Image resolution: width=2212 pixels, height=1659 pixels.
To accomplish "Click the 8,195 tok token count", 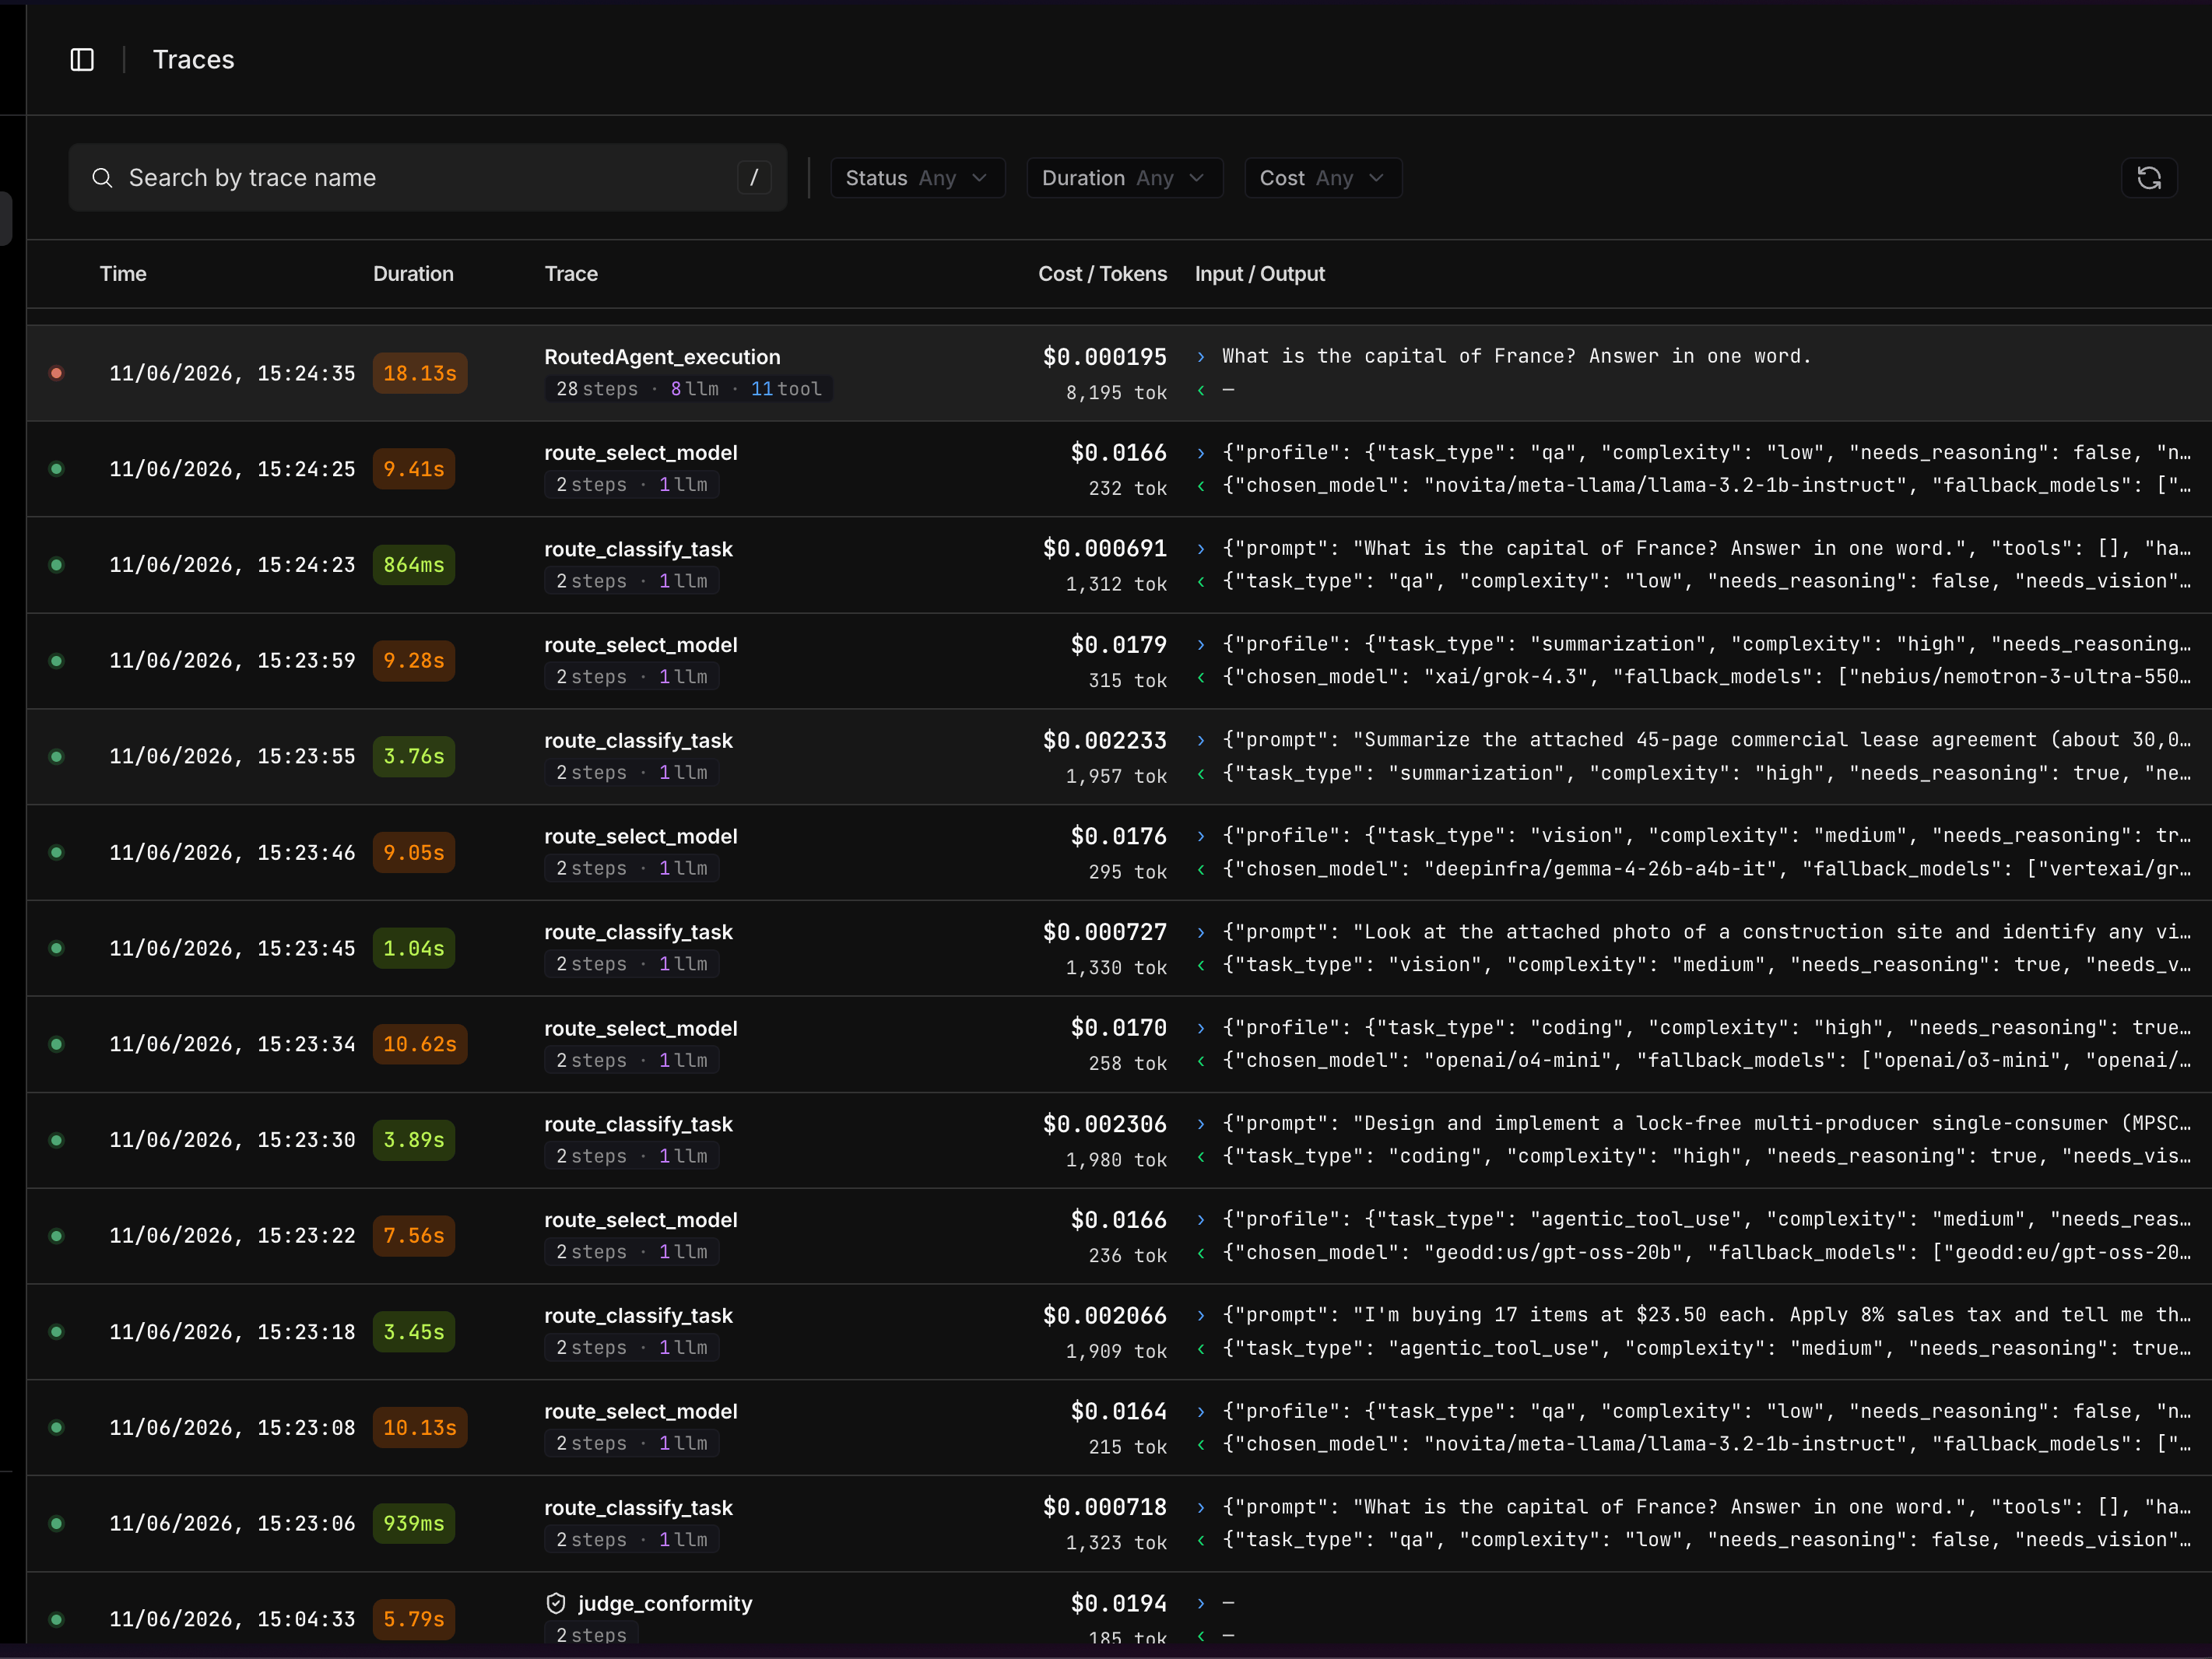I will (x=1116, y=393).
